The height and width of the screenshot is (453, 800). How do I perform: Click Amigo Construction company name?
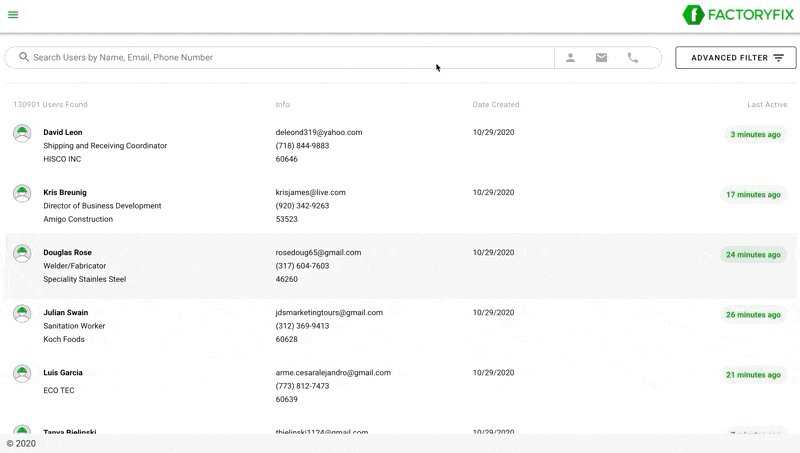pos(78,219)
